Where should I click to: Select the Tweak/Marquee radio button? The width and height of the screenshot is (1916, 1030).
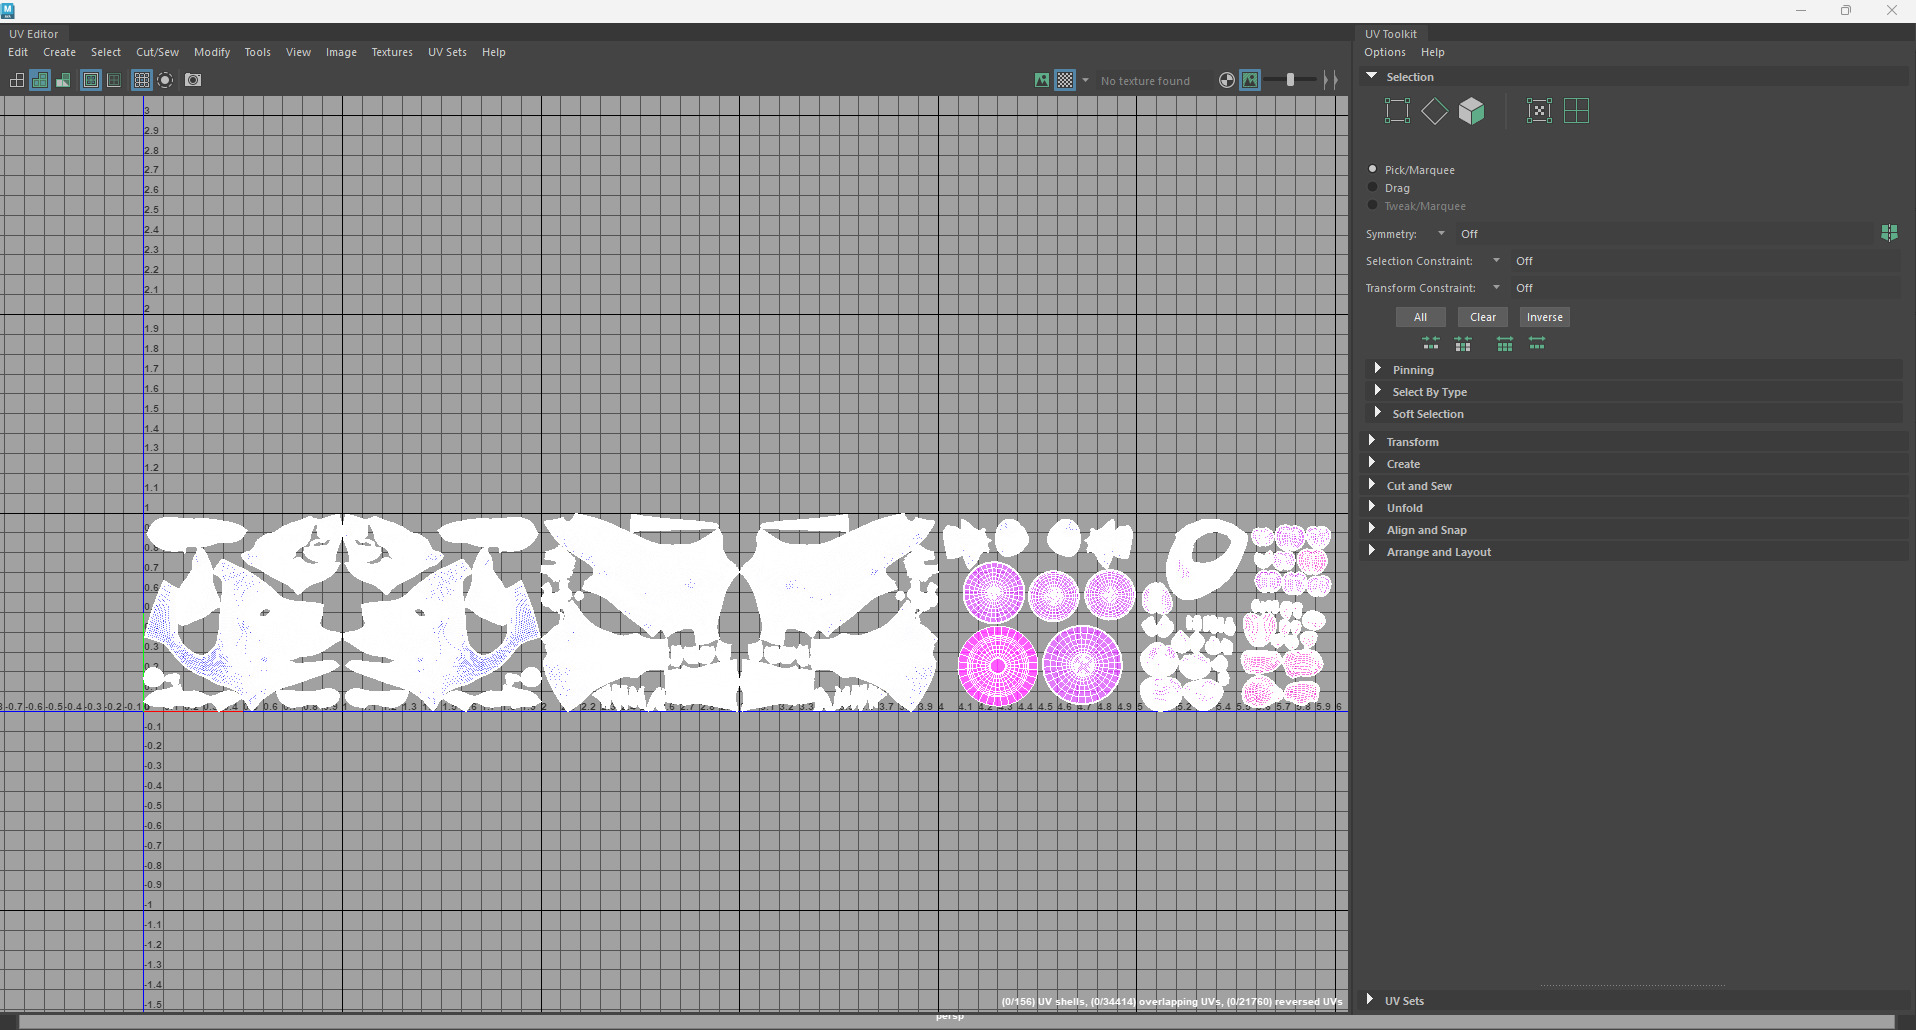1373,205
